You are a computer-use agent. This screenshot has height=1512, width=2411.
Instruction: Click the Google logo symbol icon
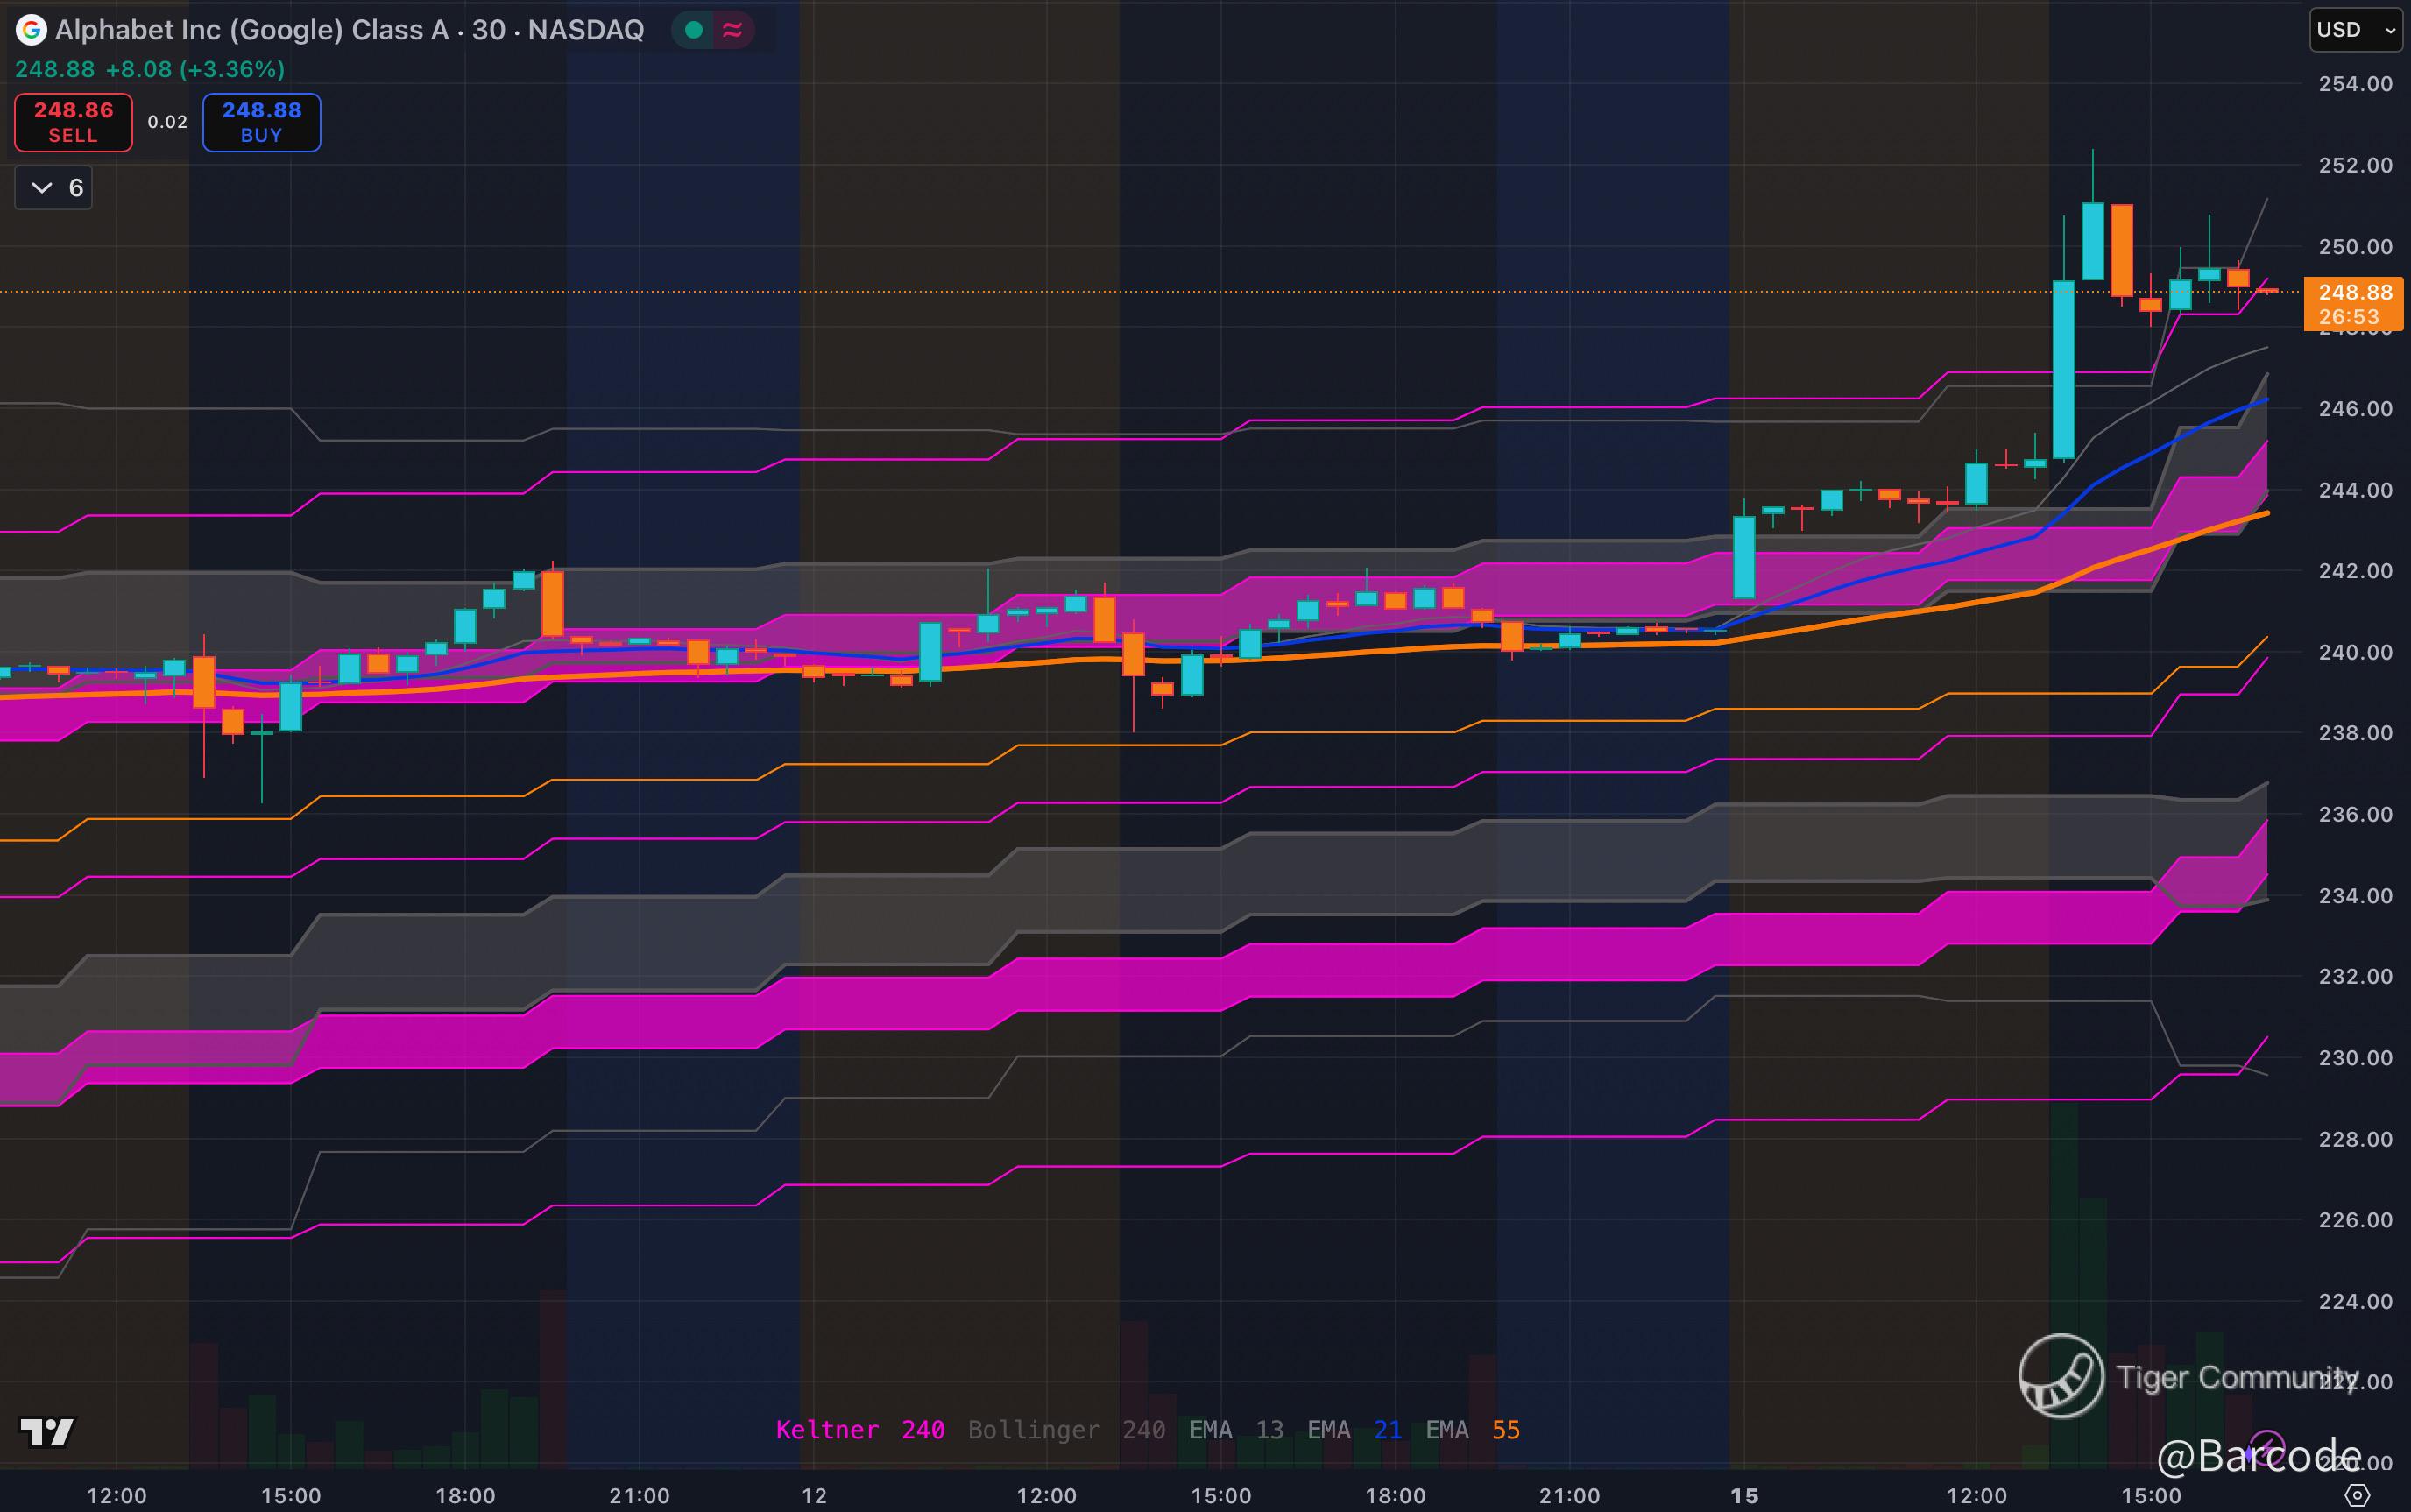click(x=31, y=30)
